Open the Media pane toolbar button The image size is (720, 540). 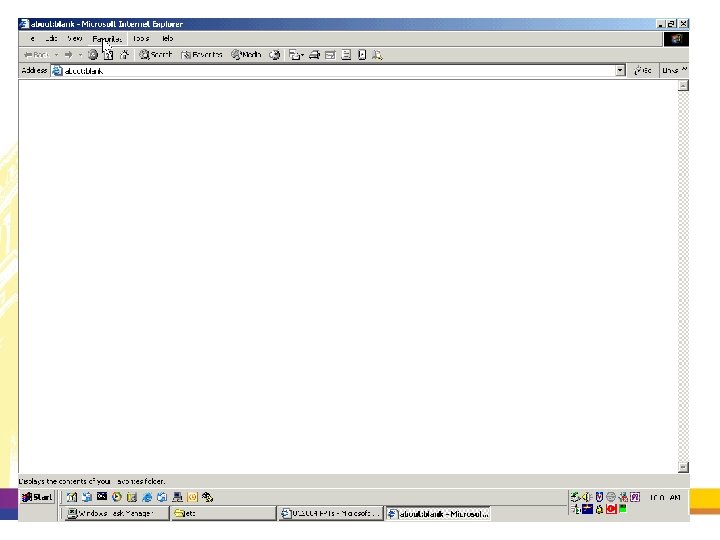click(x=246, y=55)
